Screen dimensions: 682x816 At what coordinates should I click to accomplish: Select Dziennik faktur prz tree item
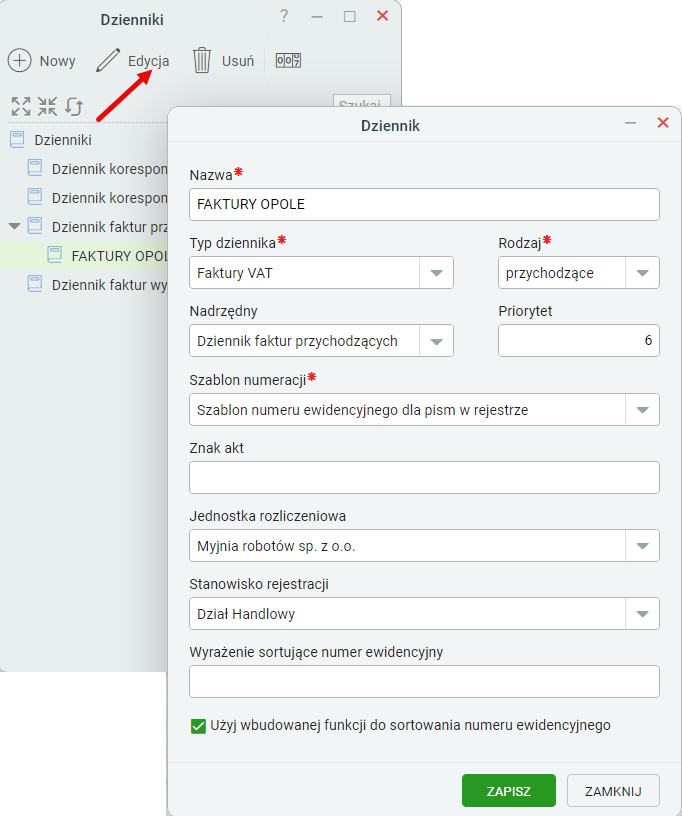tap(109, 227)
